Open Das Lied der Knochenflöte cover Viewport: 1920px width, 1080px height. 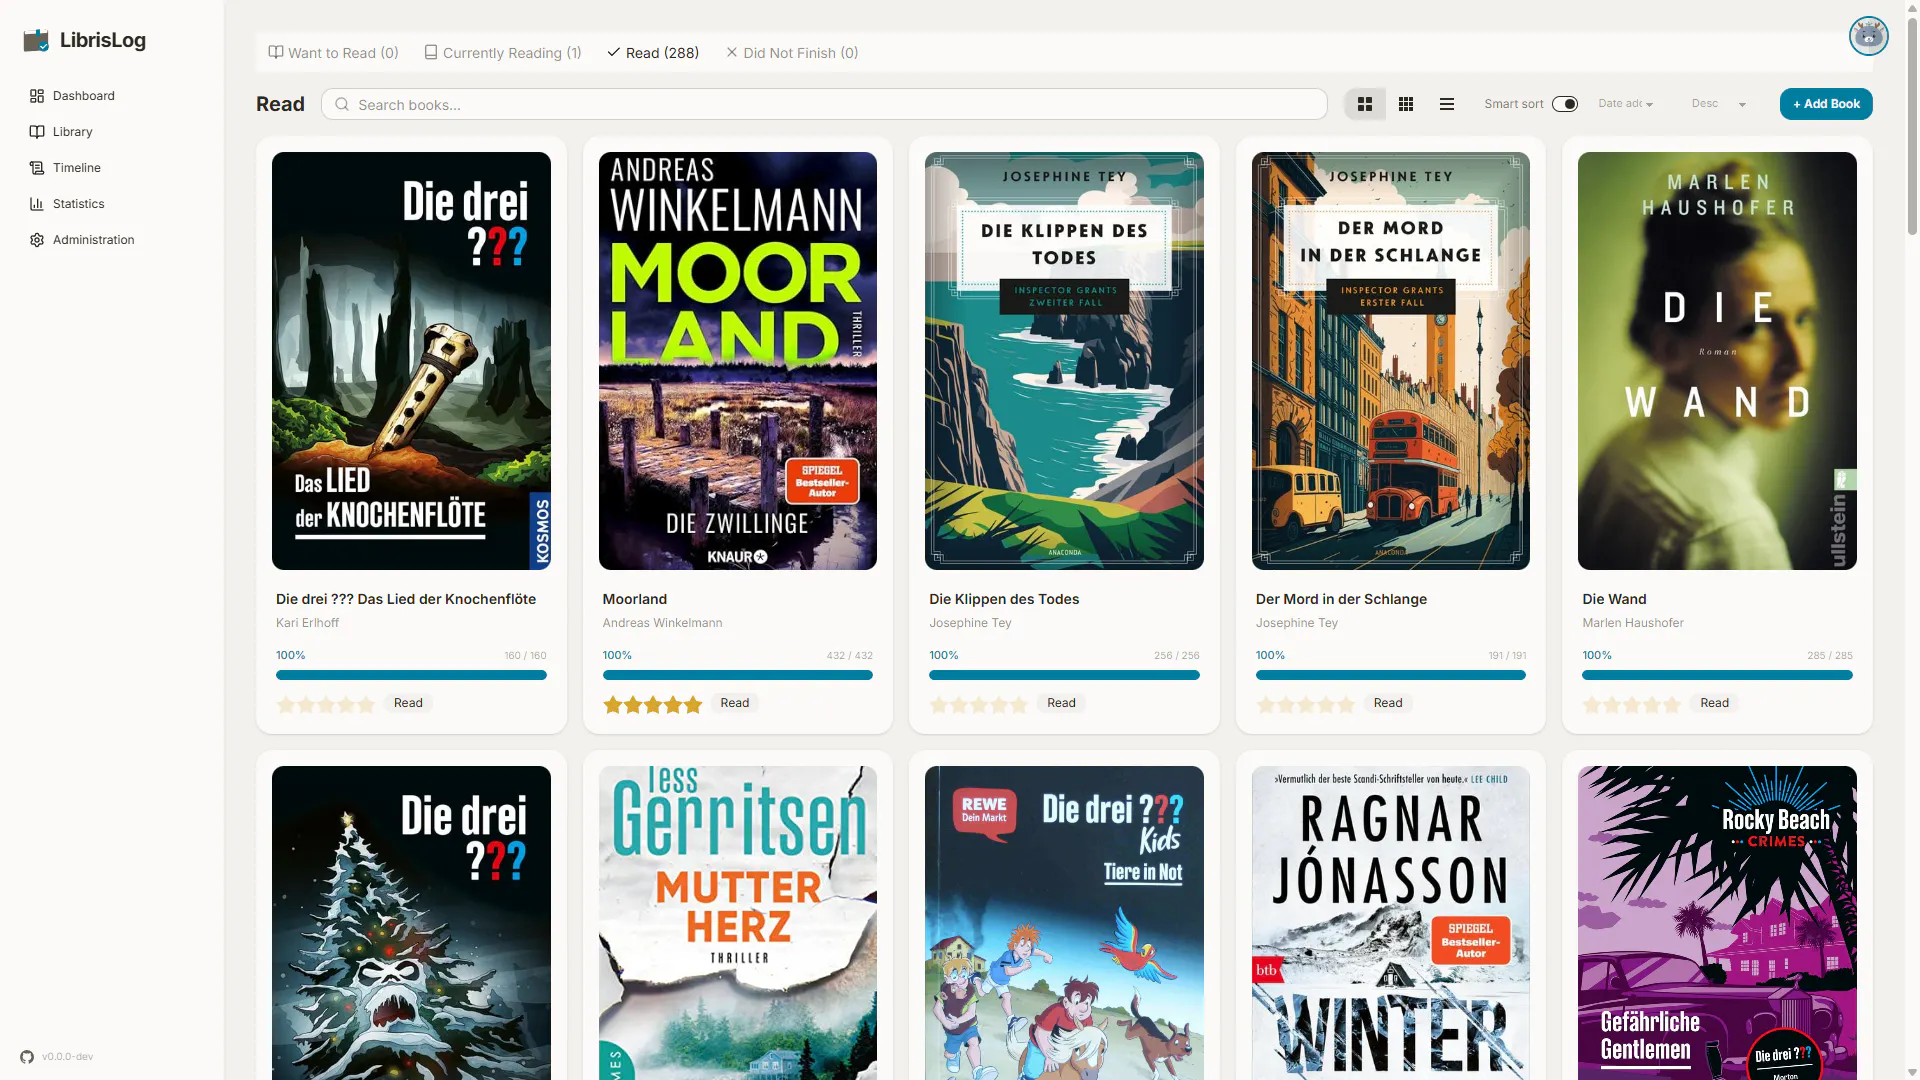(411, 361)
